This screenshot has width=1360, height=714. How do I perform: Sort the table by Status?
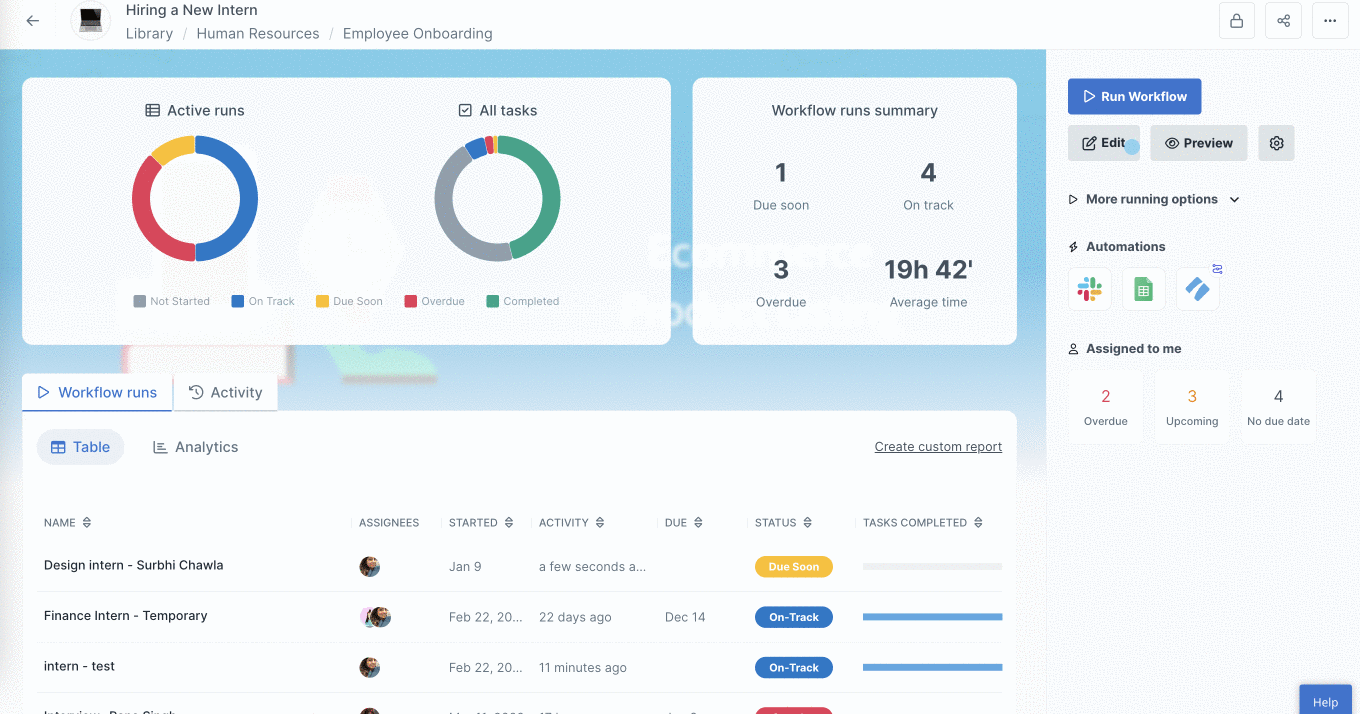tap(810, 522)
